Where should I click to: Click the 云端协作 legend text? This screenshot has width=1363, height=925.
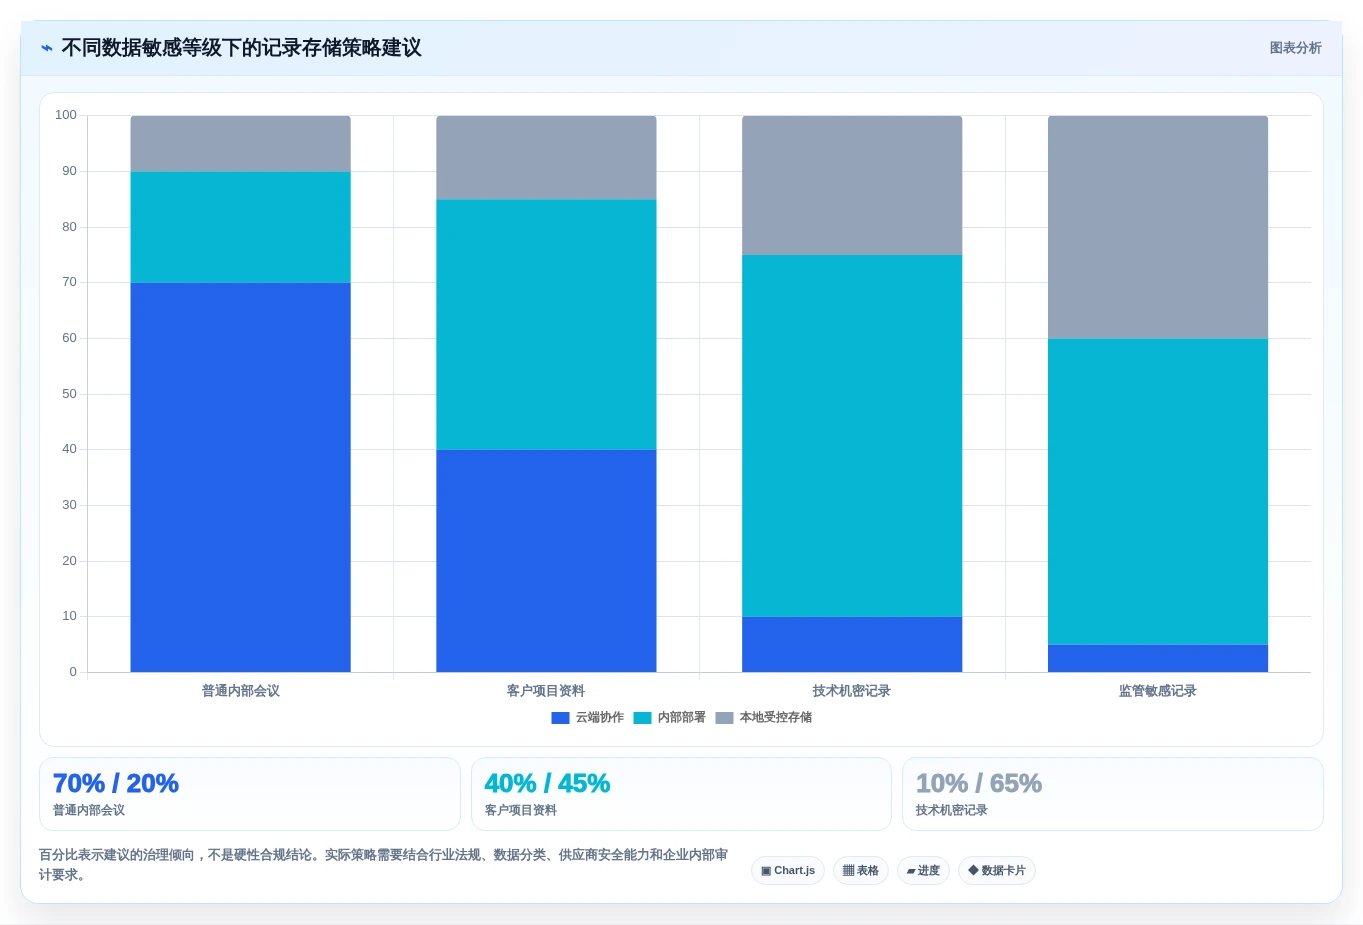tap(599, 718)
